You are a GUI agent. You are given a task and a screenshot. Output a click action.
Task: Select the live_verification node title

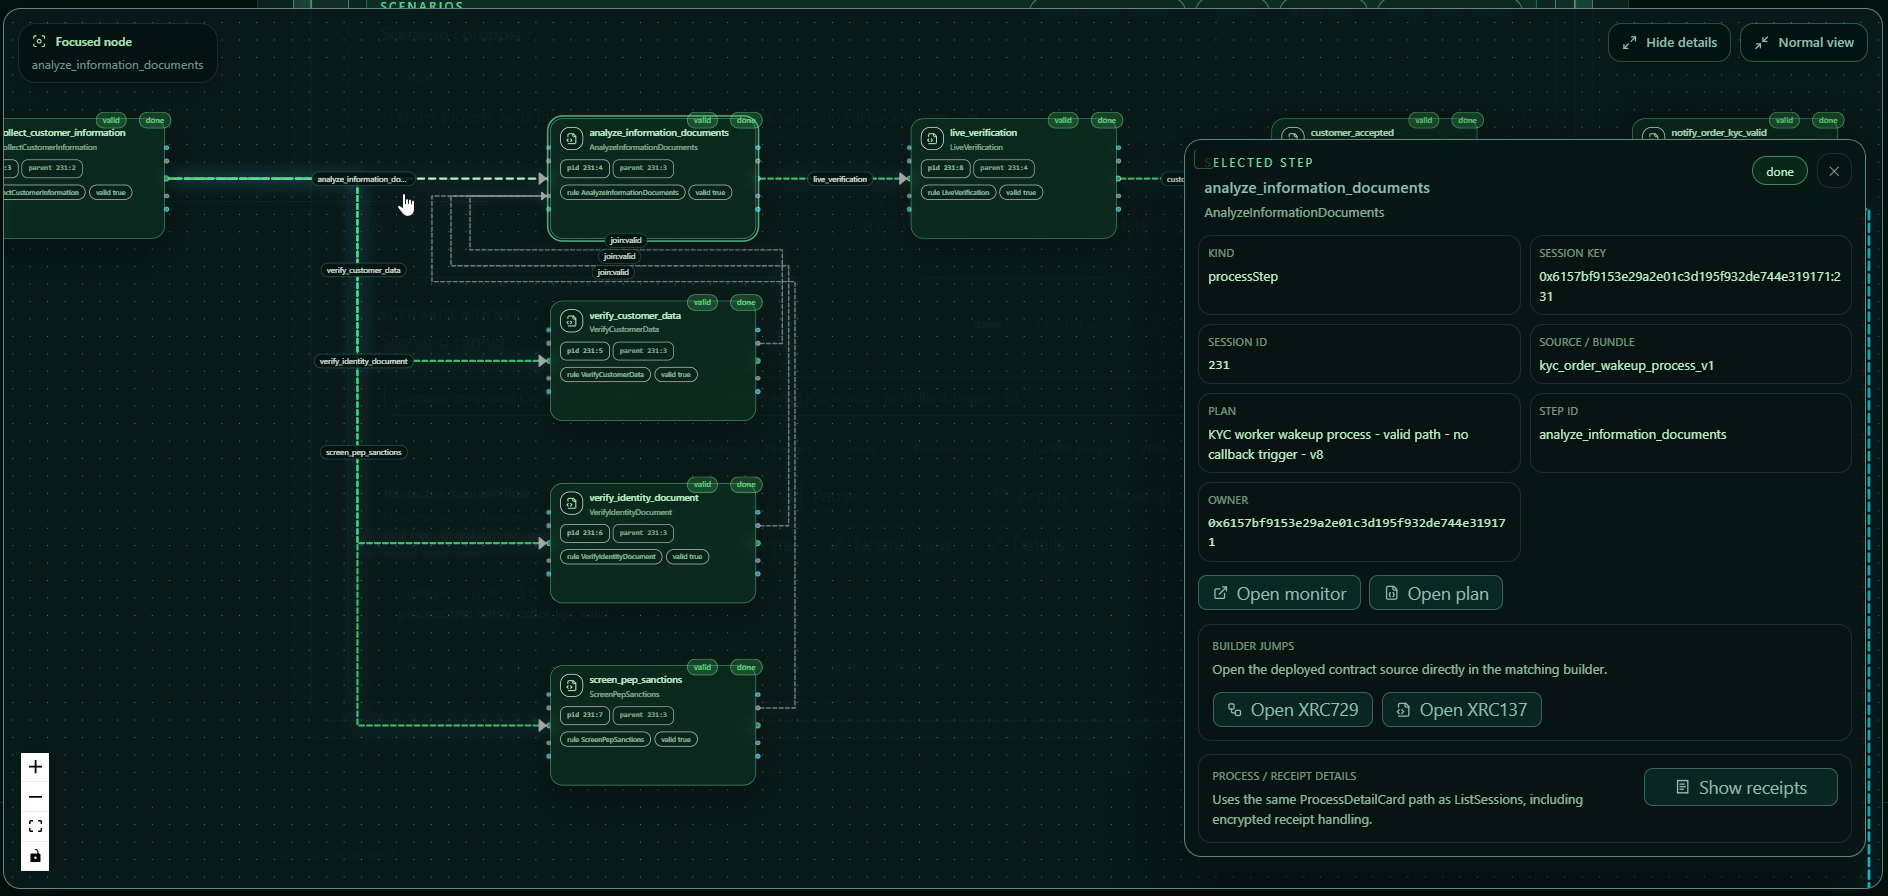(983, 132)
